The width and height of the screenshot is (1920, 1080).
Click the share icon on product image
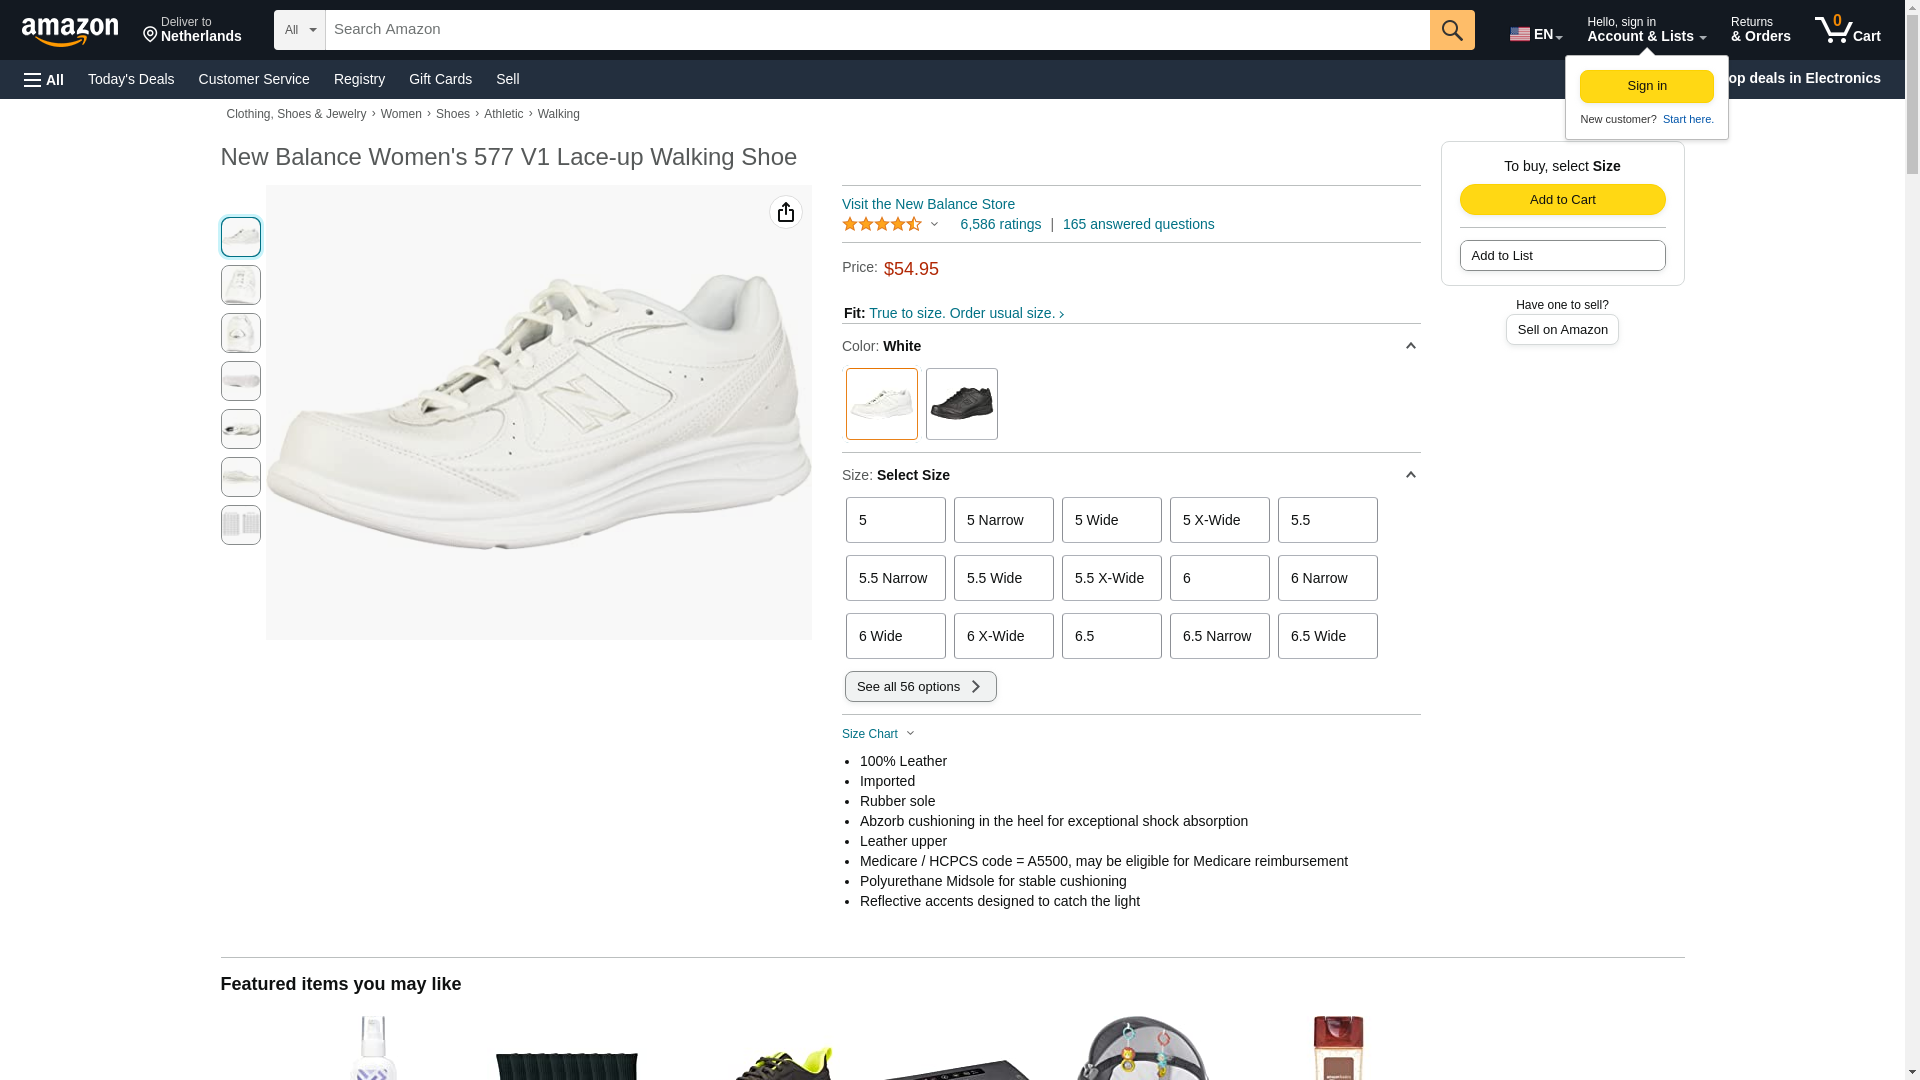(x=786, y=212)
